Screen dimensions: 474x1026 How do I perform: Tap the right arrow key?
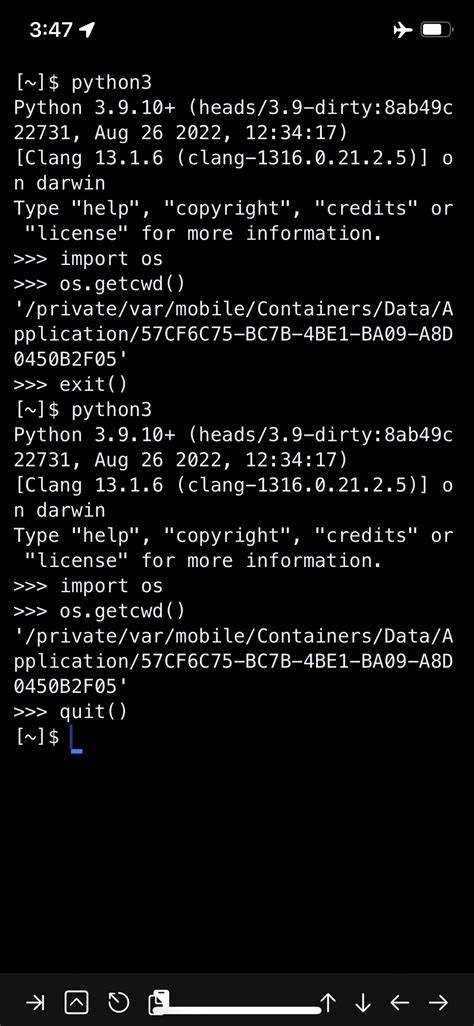pyautogui.click(x=439, y=1002)
